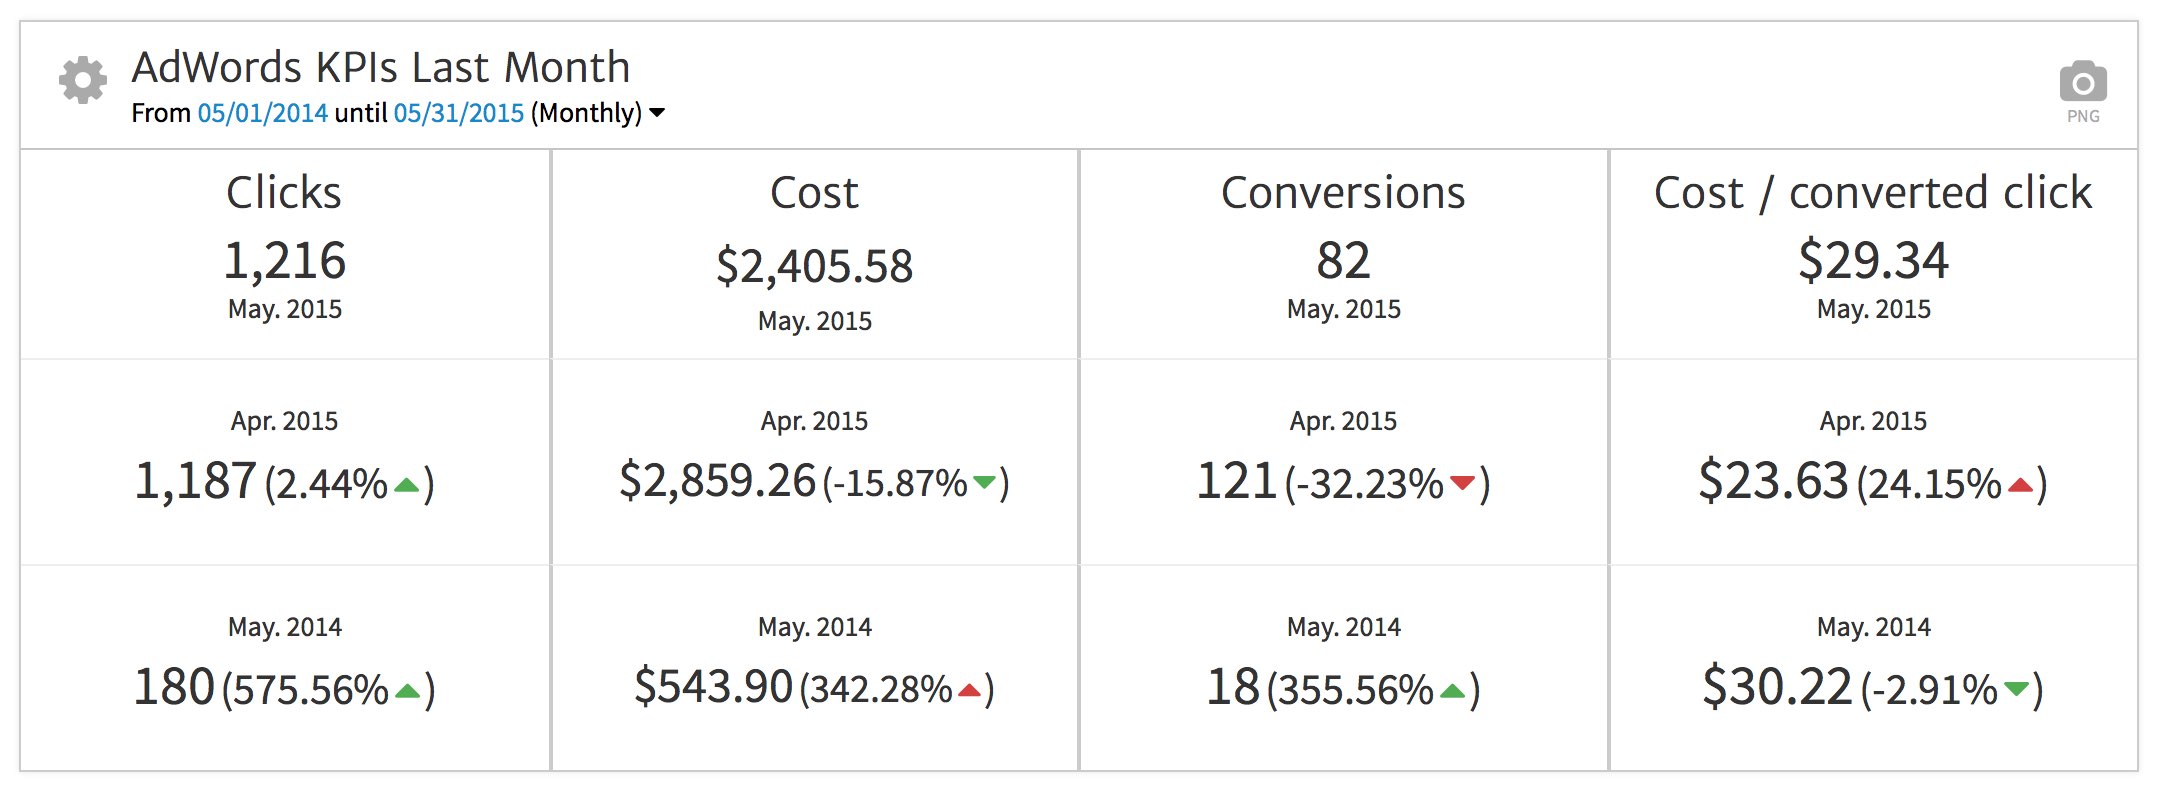The image size is (2166, 796).
Task: Click the 1,216 clicks value
Action: tap(284, 260)
